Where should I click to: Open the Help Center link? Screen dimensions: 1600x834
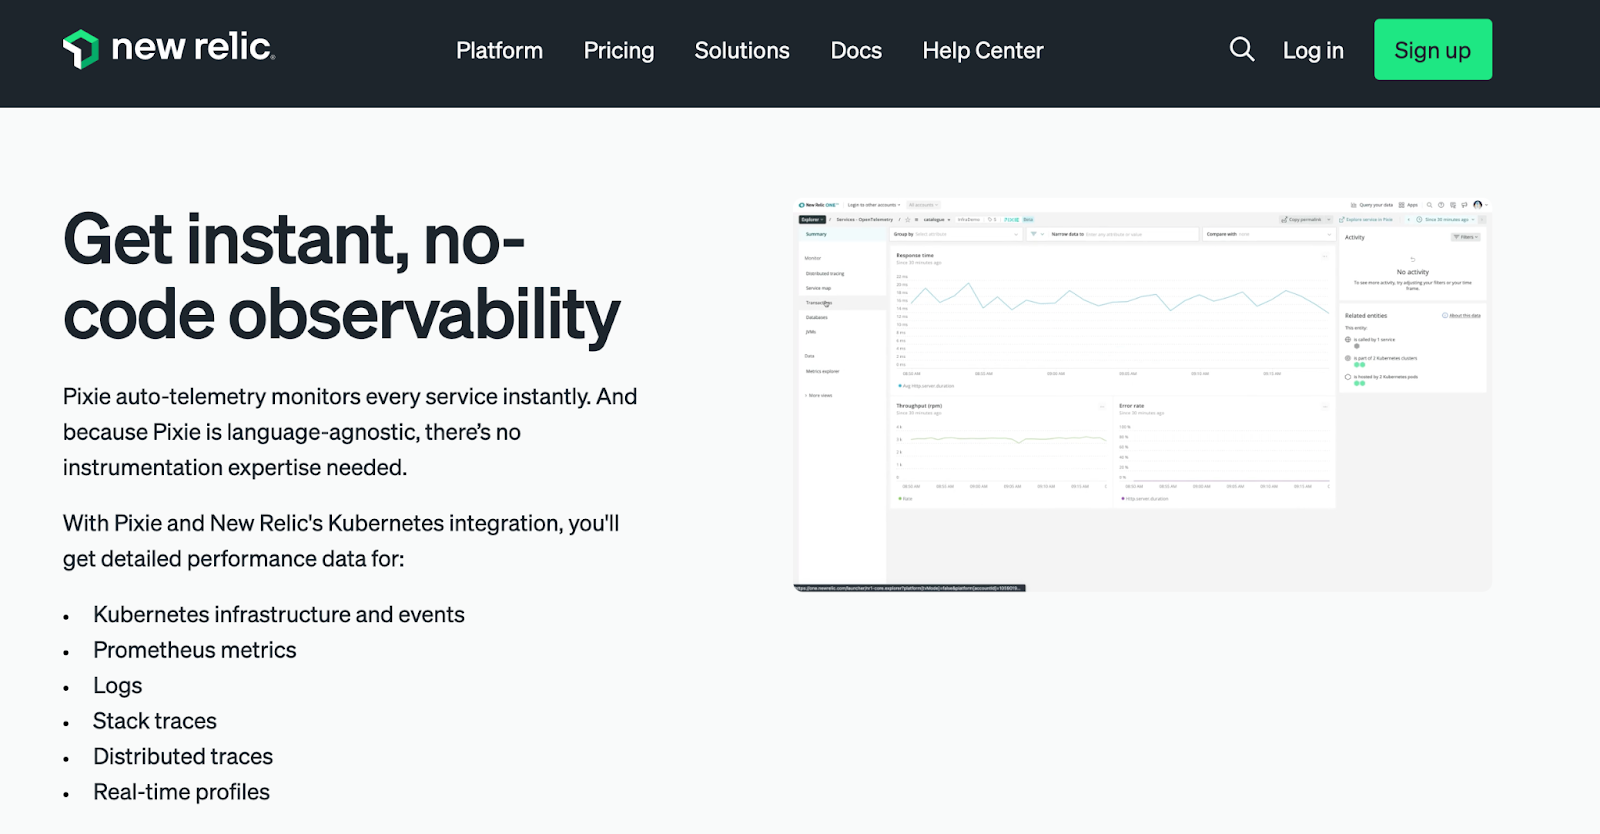tap(983, 50)
